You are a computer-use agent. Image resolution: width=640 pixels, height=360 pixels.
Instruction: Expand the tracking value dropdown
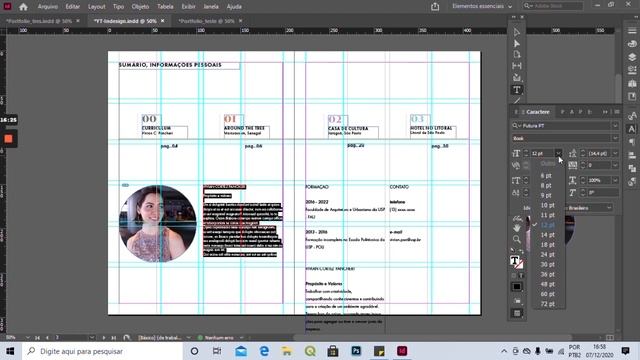coord(615,165)
